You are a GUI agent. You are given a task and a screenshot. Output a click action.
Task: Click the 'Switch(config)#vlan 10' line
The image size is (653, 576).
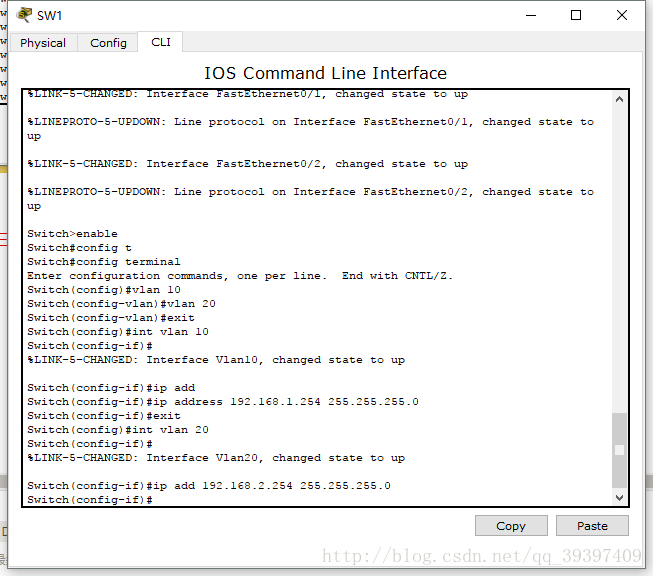coord(104,289)
